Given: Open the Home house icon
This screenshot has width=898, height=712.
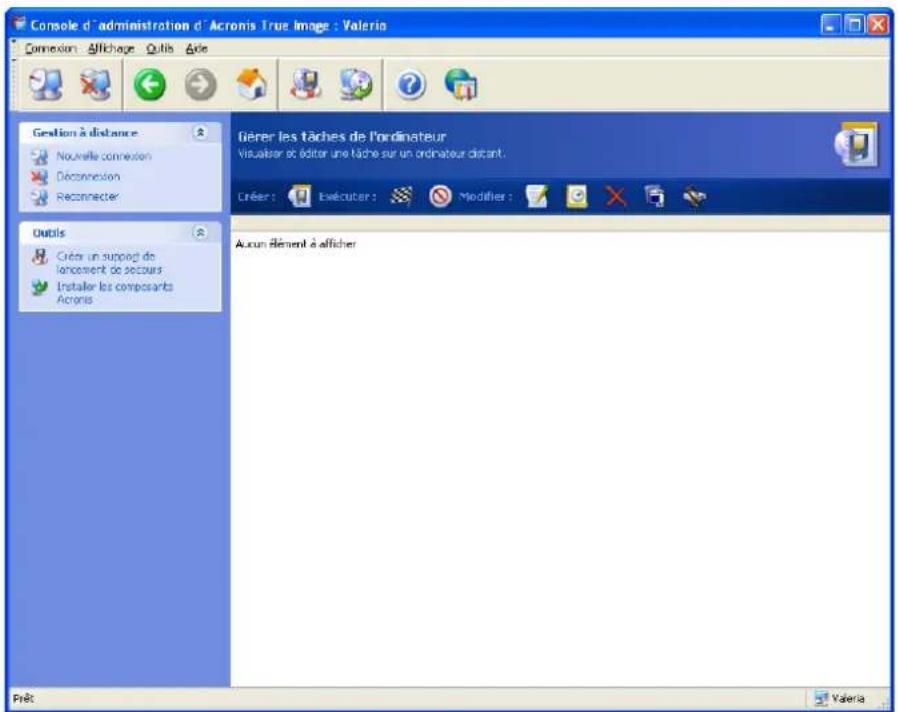Looking at the screenshot, I should (251, 84).
